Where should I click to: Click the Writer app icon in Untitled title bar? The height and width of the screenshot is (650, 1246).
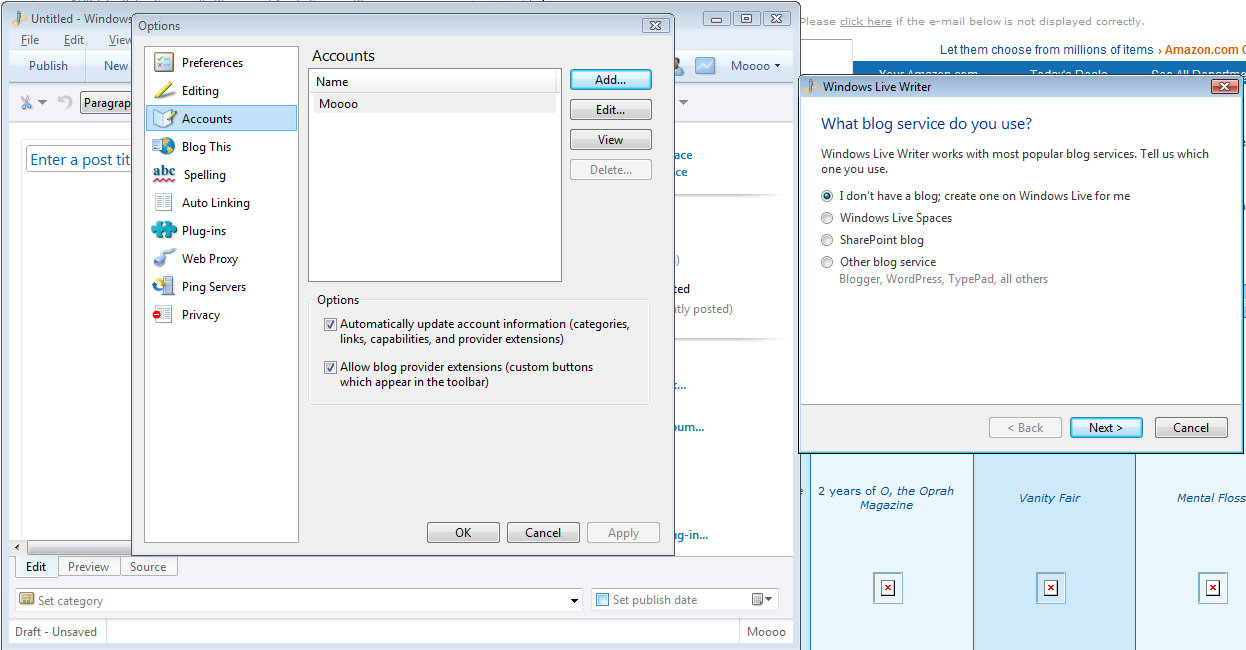(x=18, y=18)
